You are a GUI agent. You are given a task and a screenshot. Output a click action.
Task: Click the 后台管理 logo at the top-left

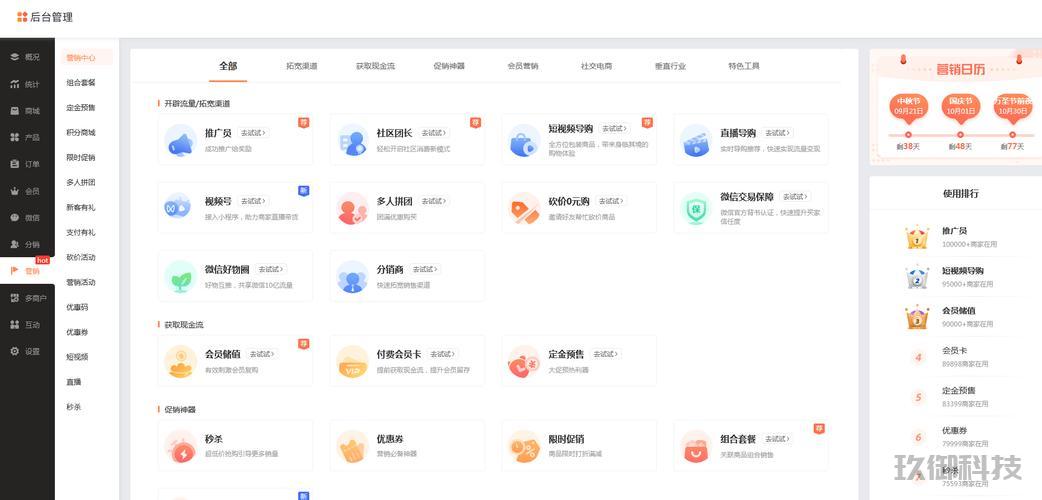pos(45,17)
